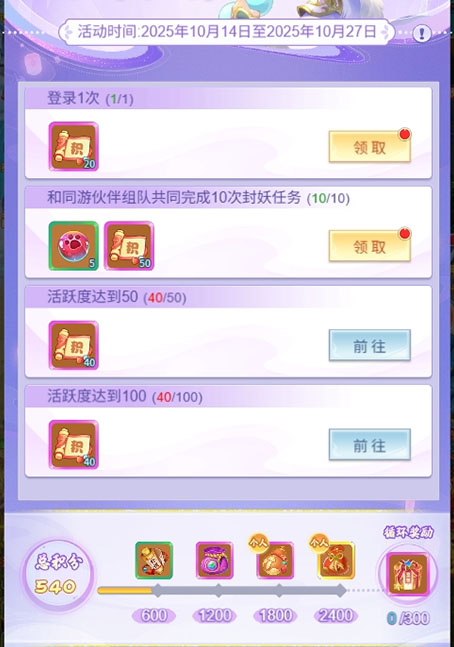View the 600-point milestone reward icon
This screenshot has height=647, width=454.
coord(154,560)
